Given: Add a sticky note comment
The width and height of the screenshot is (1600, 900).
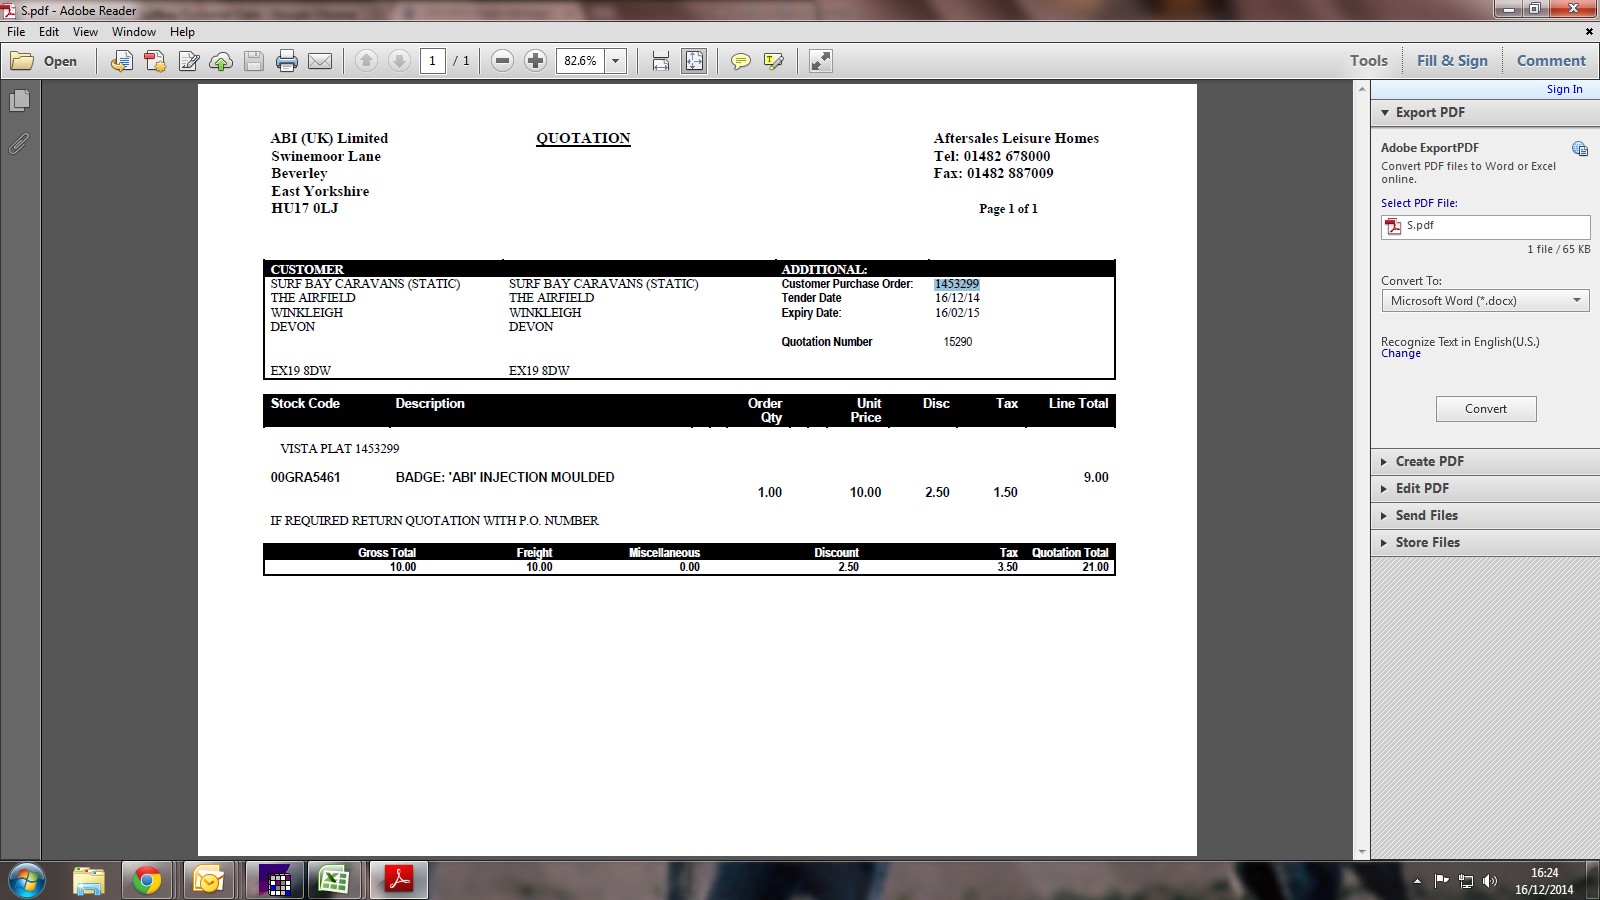Looking at the screenshot, I should 741,61.
